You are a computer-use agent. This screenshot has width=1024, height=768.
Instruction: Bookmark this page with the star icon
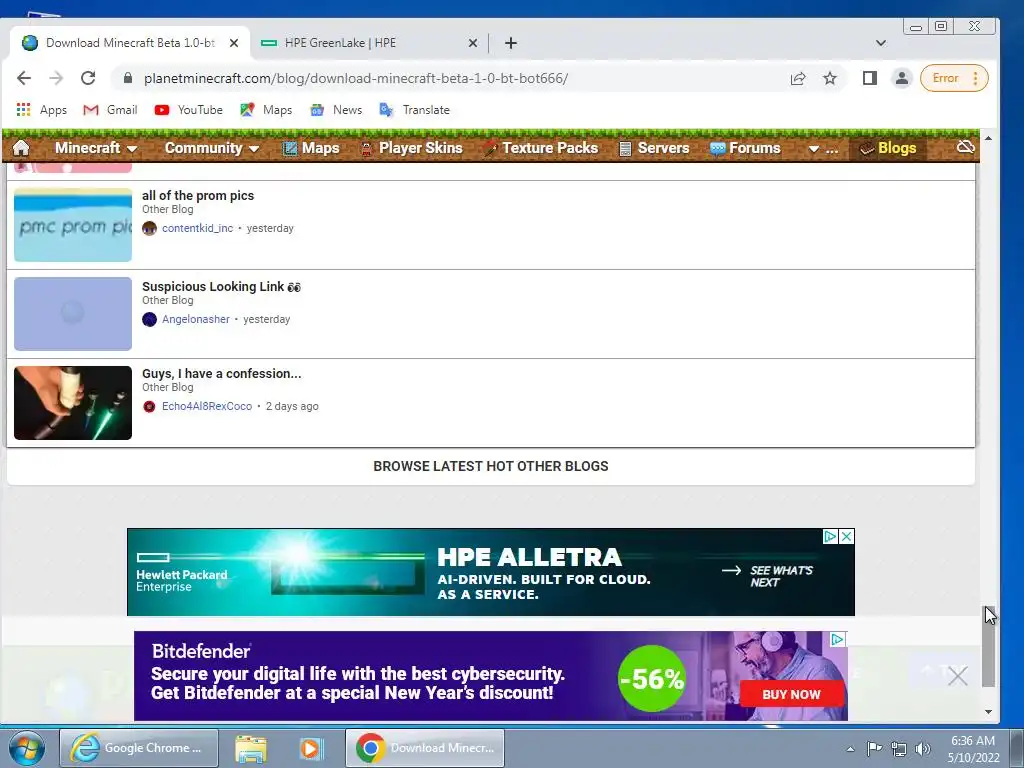pyautogui.click(x=829, y=78)
